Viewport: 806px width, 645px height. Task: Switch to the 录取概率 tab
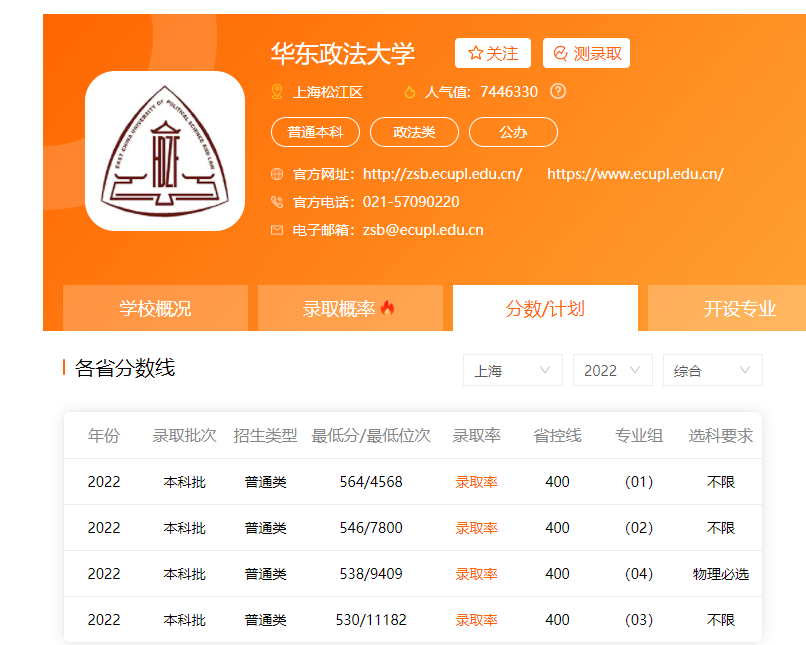tap(350, 308)
